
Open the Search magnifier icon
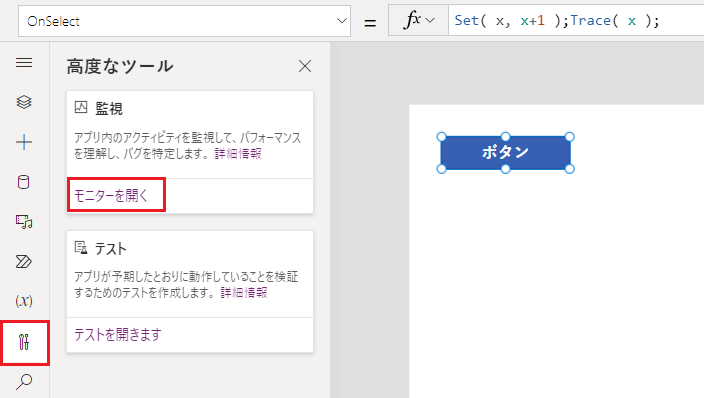pos(24,381)
